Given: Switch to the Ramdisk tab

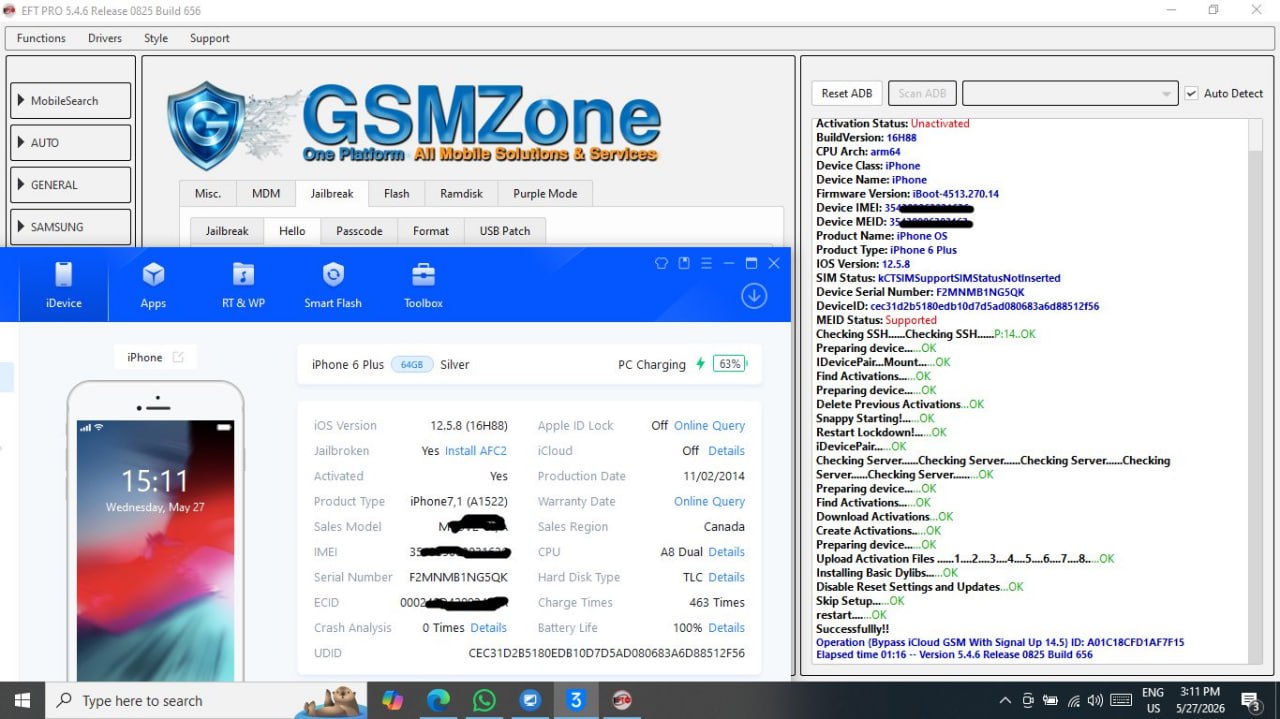Looking at the screenshot, I should click(461, 194).
